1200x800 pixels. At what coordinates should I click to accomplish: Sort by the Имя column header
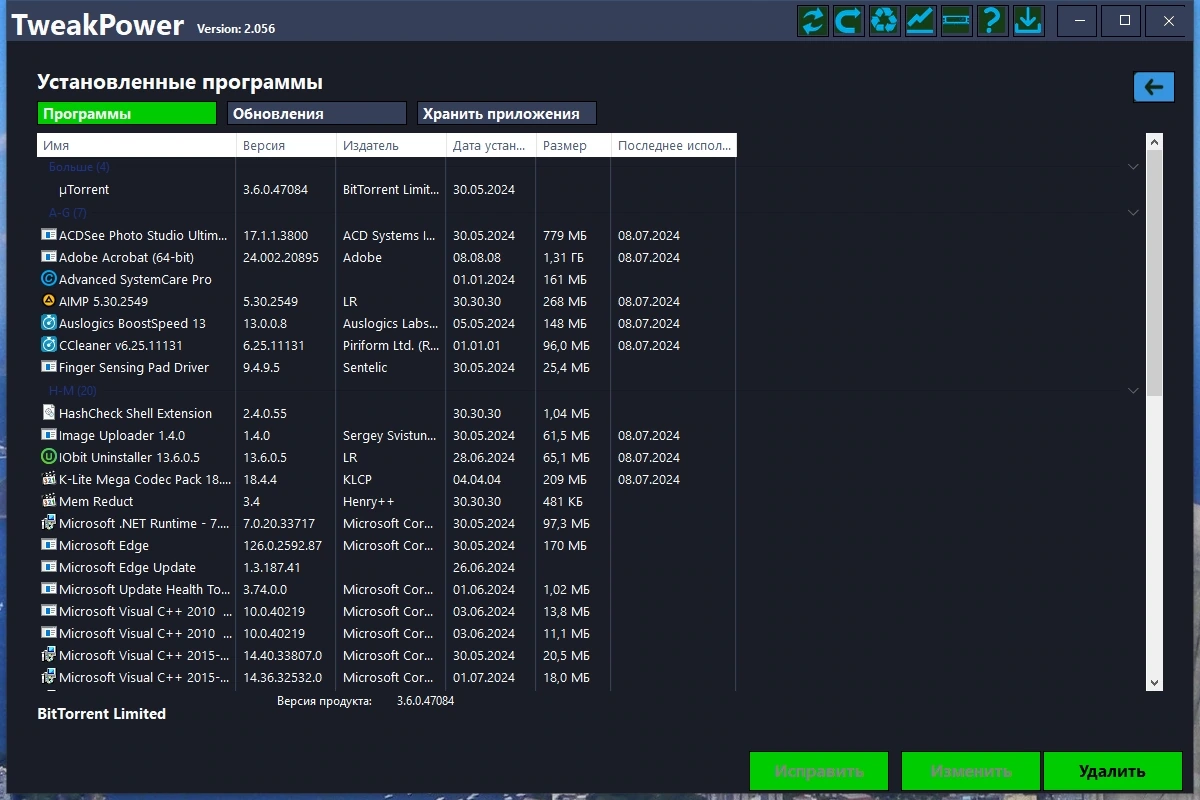point(137,145)
